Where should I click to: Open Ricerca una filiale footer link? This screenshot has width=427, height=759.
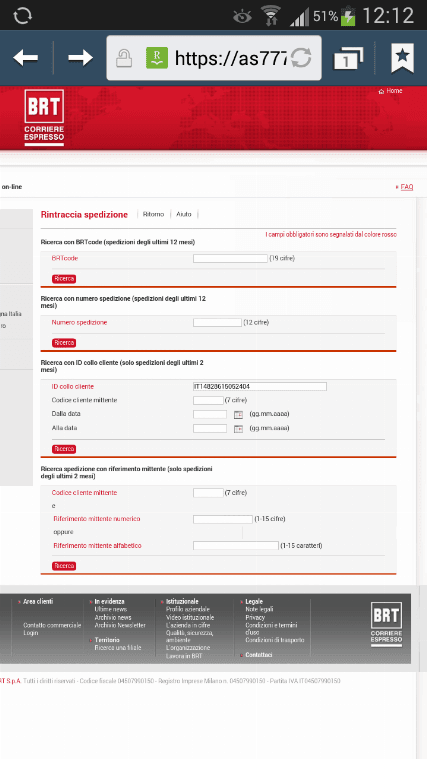pos(118,648)
